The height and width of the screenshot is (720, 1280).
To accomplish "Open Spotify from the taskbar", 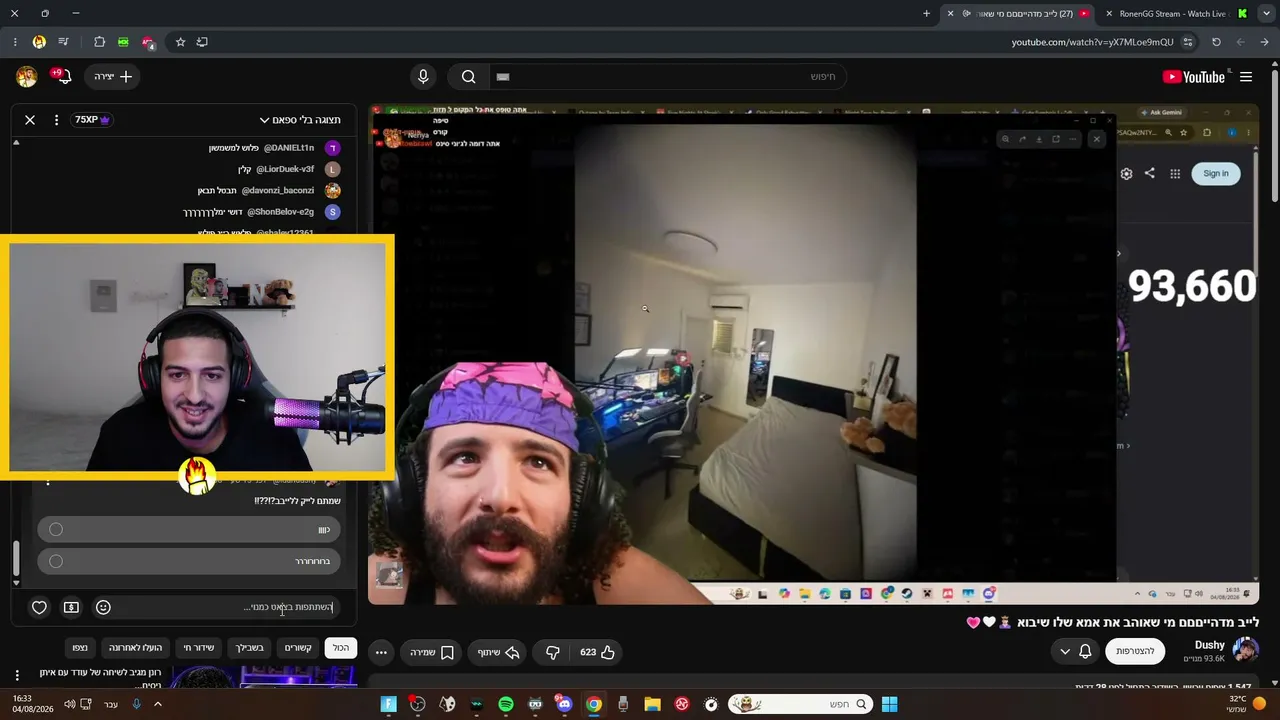I will (x=506, y=704).
